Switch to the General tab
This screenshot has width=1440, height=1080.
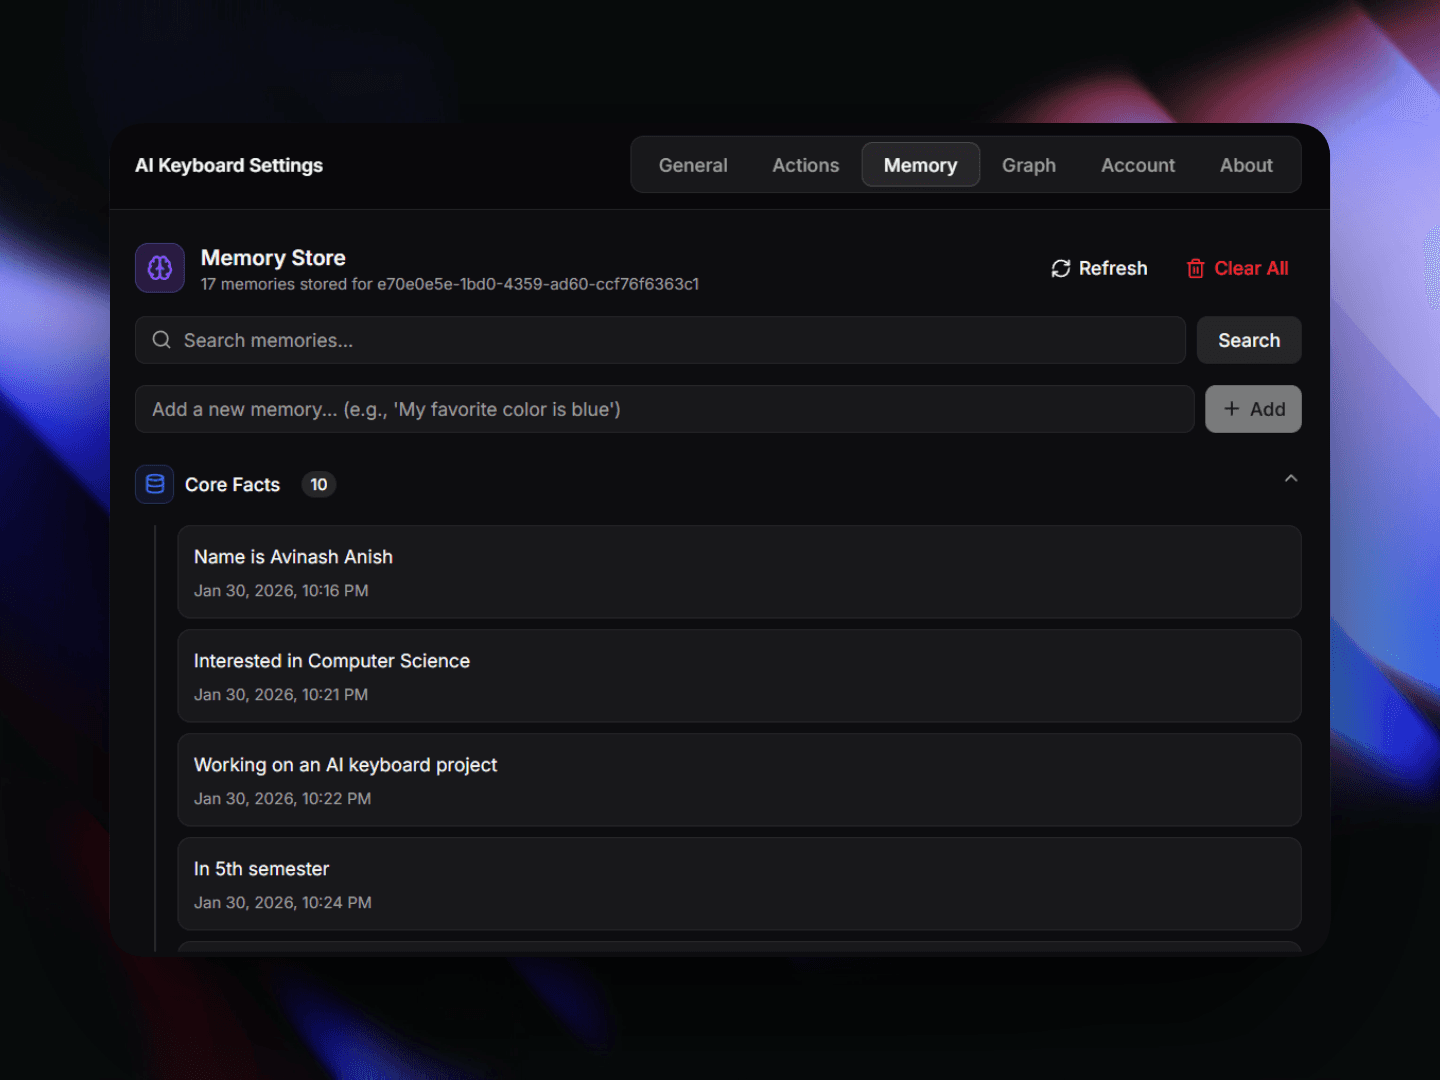coord(693,165)
